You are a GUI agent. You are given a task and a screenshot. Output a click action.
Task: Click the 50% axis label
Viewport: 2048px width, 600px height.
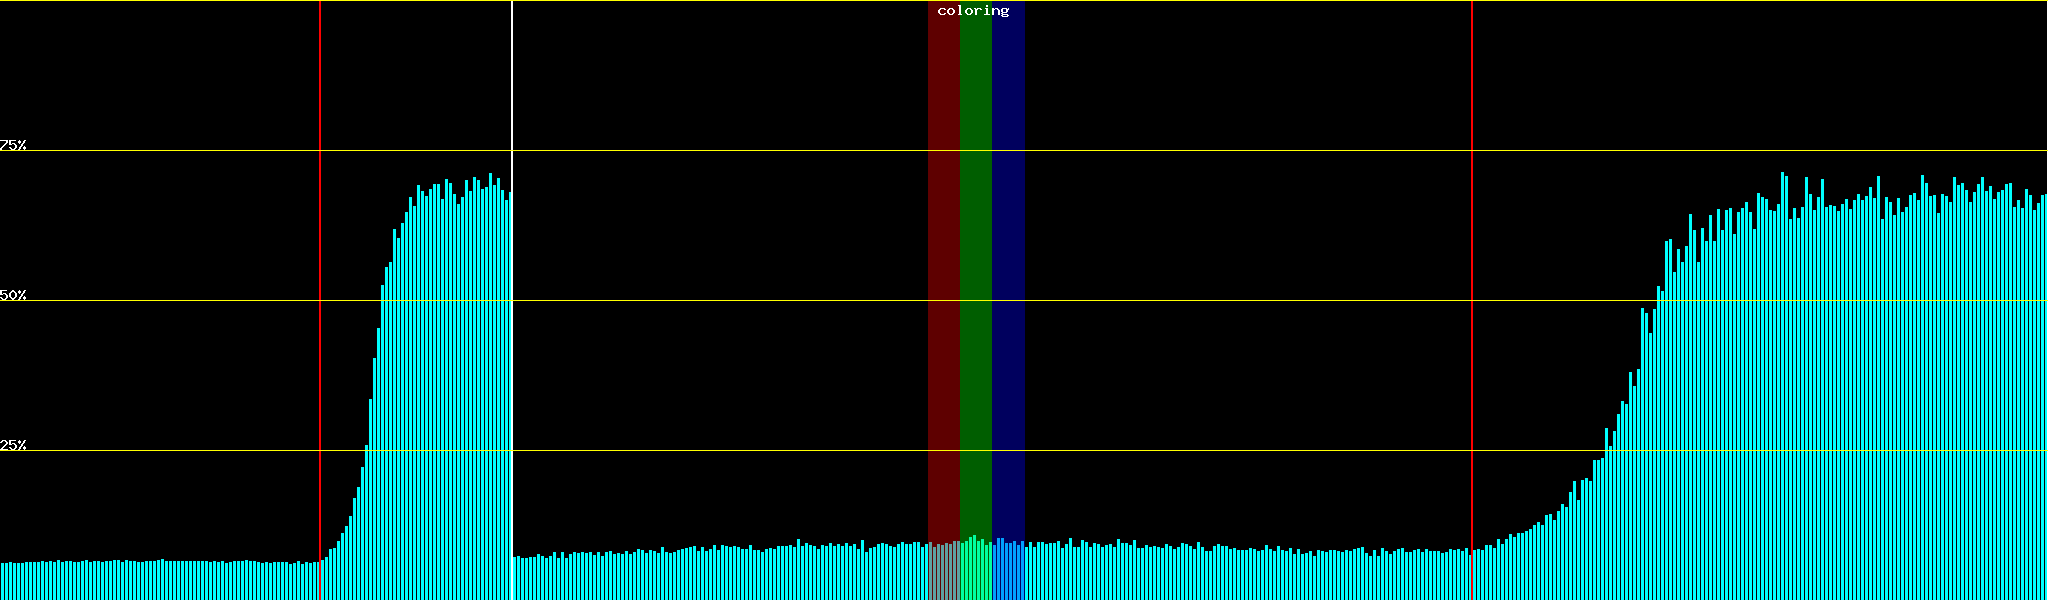(13, 295)
